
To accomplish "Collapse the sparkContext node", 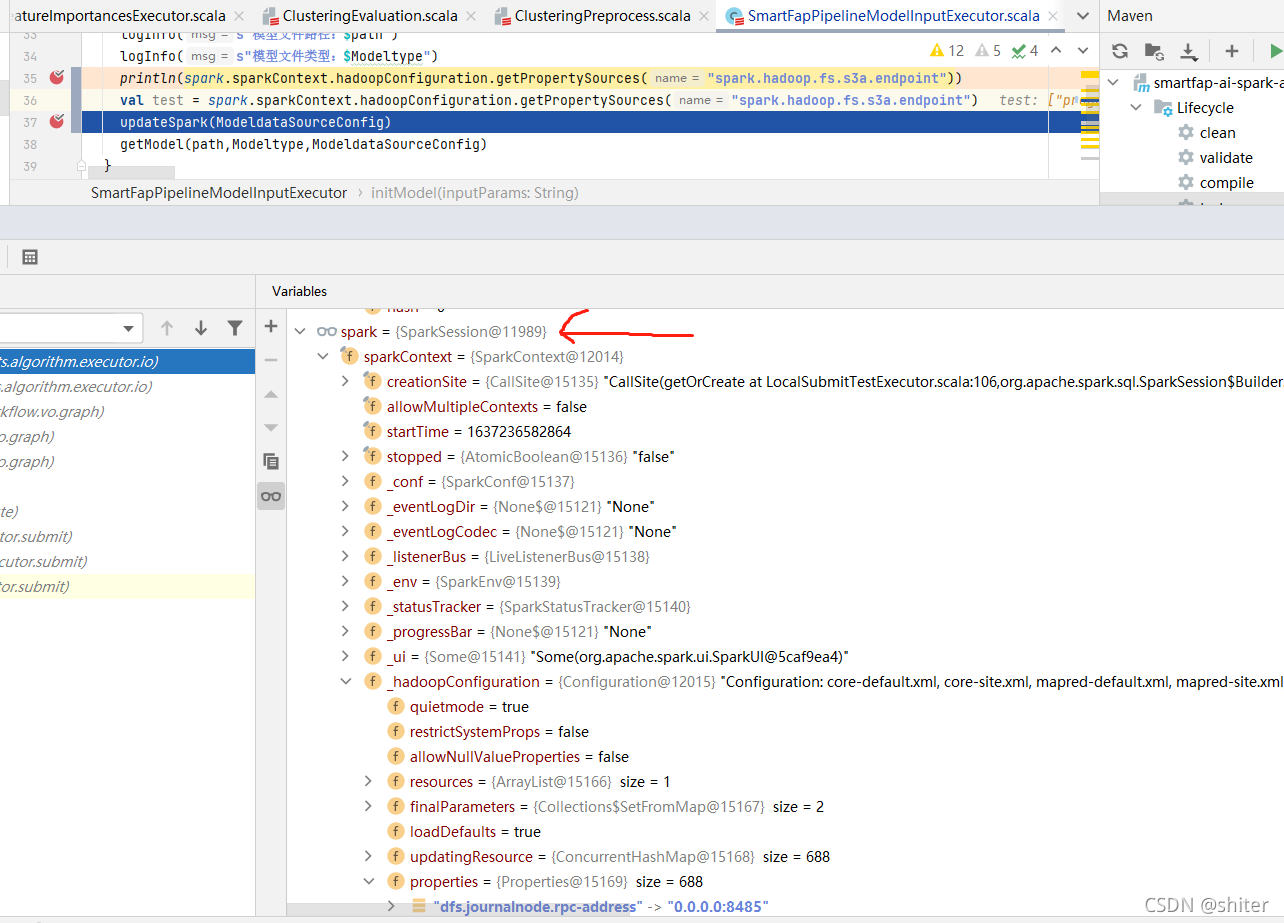I will pyautogui.click(x=322, y=356).
